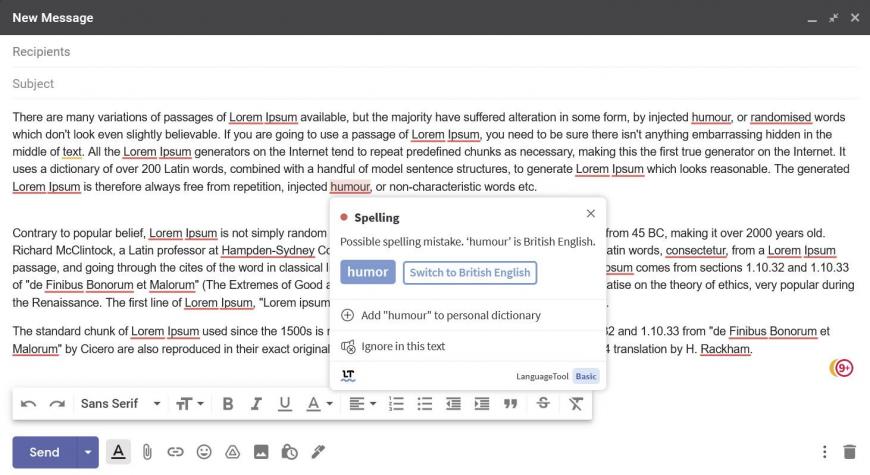
Task: Decrease the indent
Action: [453, 404]
